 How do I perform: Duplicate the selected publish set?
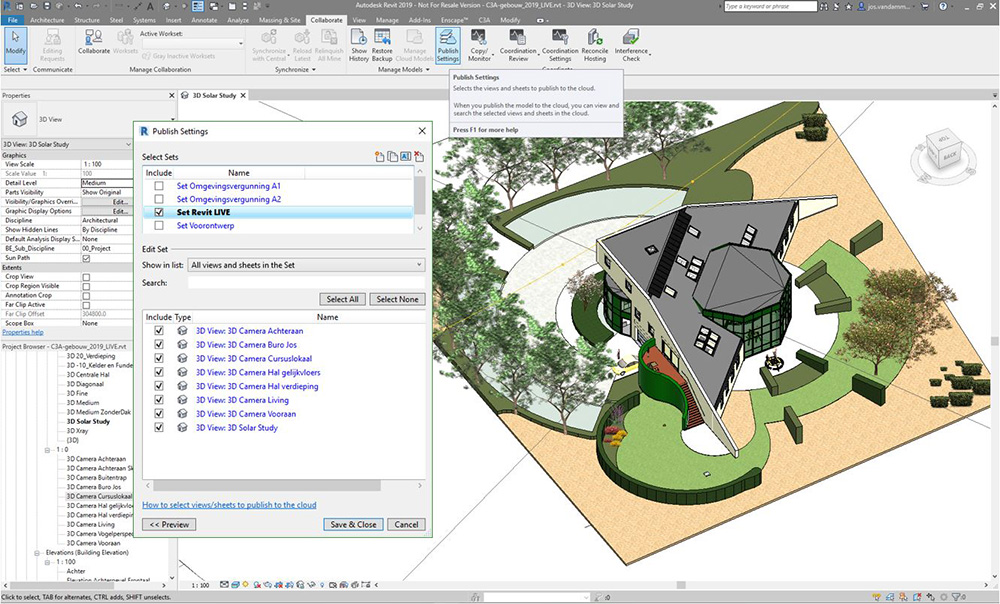pos(392,156)
